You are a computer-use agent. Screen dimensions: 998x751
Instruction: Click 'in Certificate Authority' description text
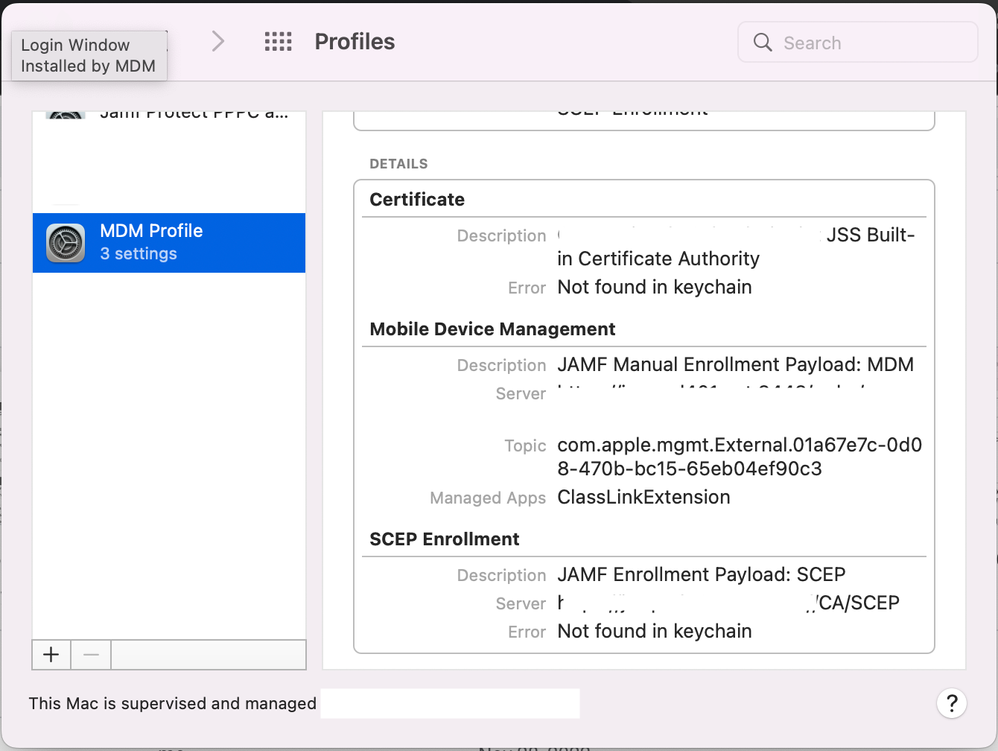658,259
